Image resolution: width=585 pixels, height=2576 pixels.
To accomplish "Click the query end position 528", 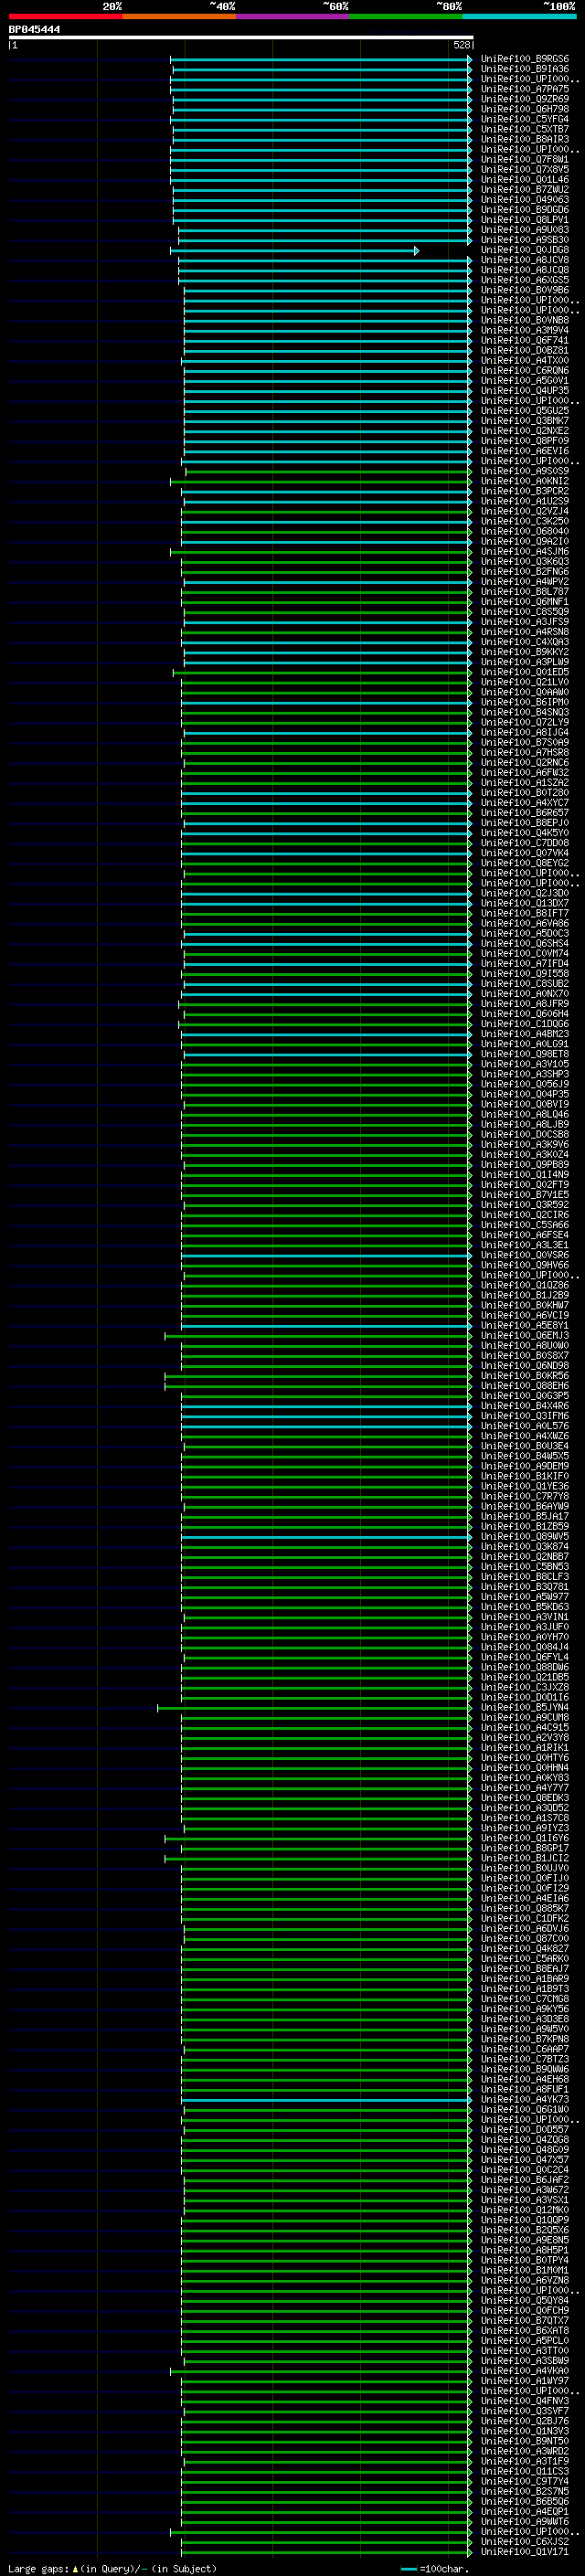I will [461, 45].
